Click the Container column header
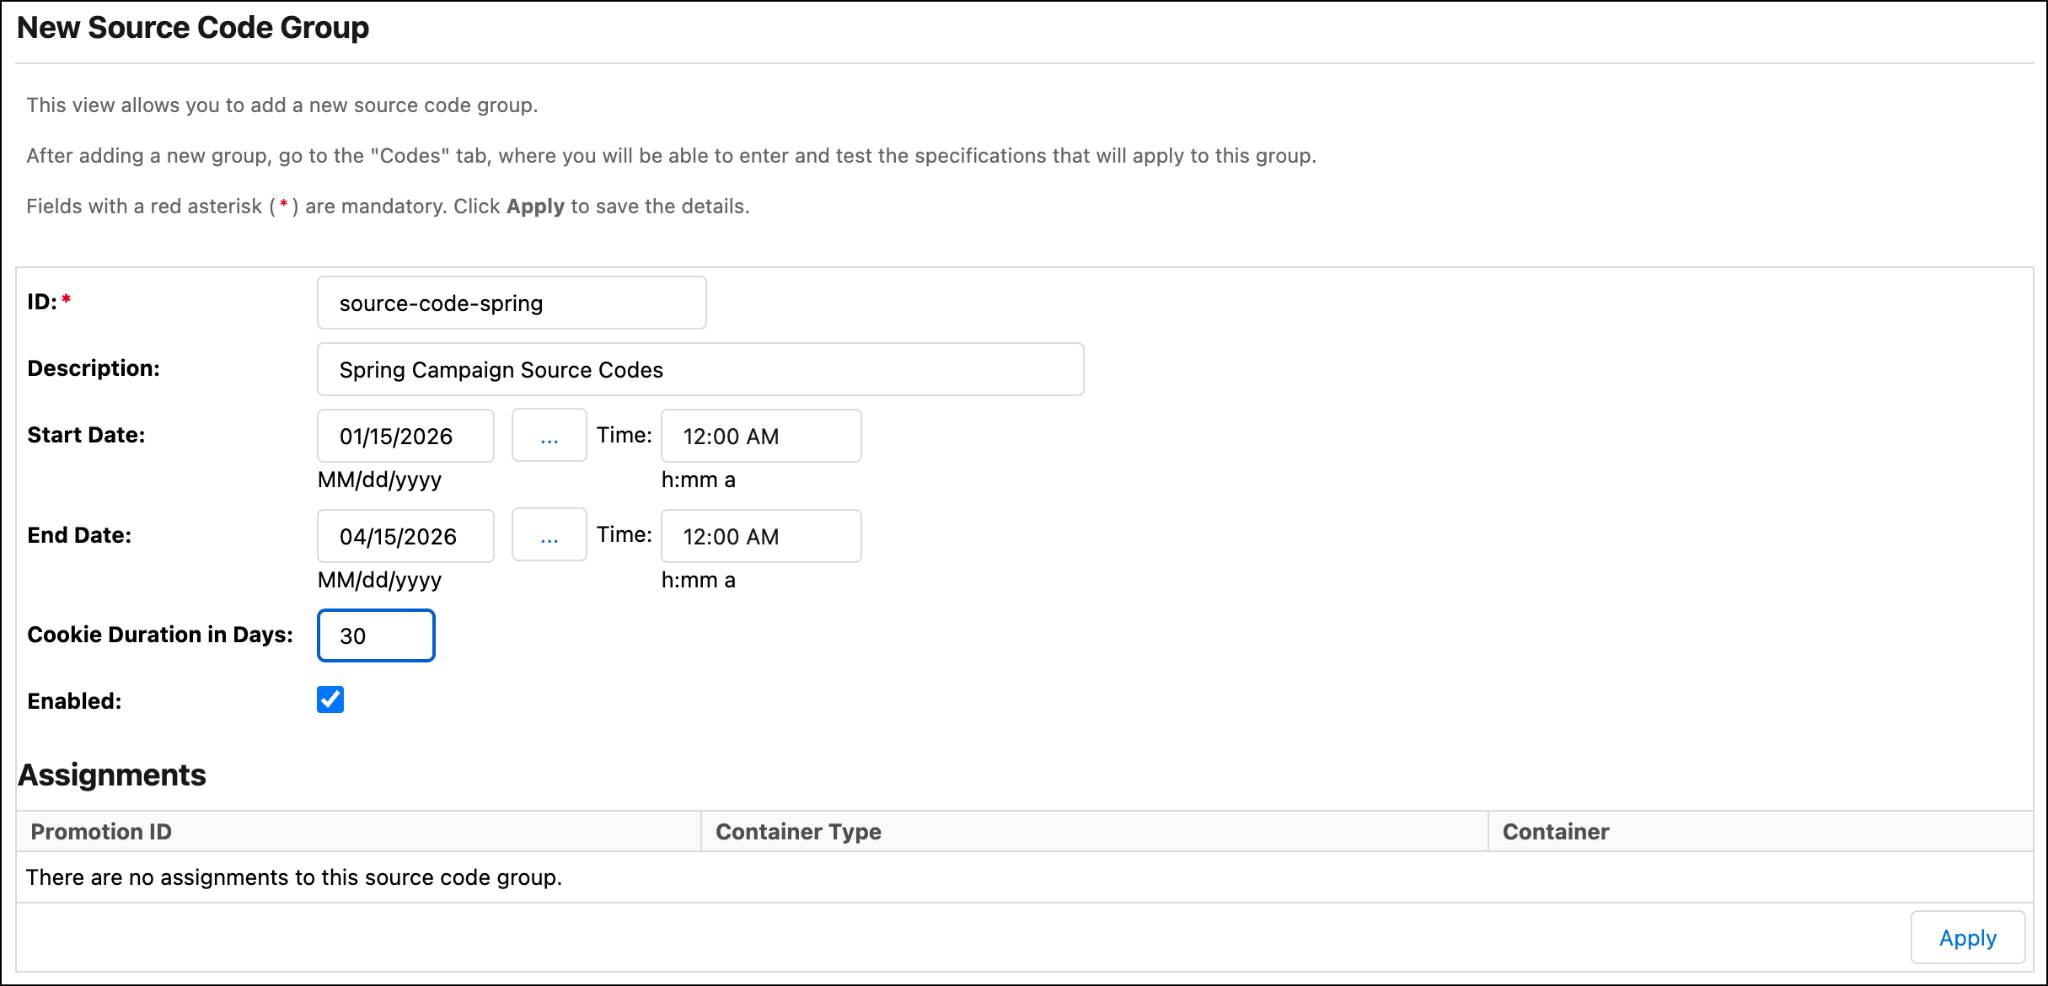Image resolution: width=2048 pixels, height=986 pixels. click(1760, 832)
